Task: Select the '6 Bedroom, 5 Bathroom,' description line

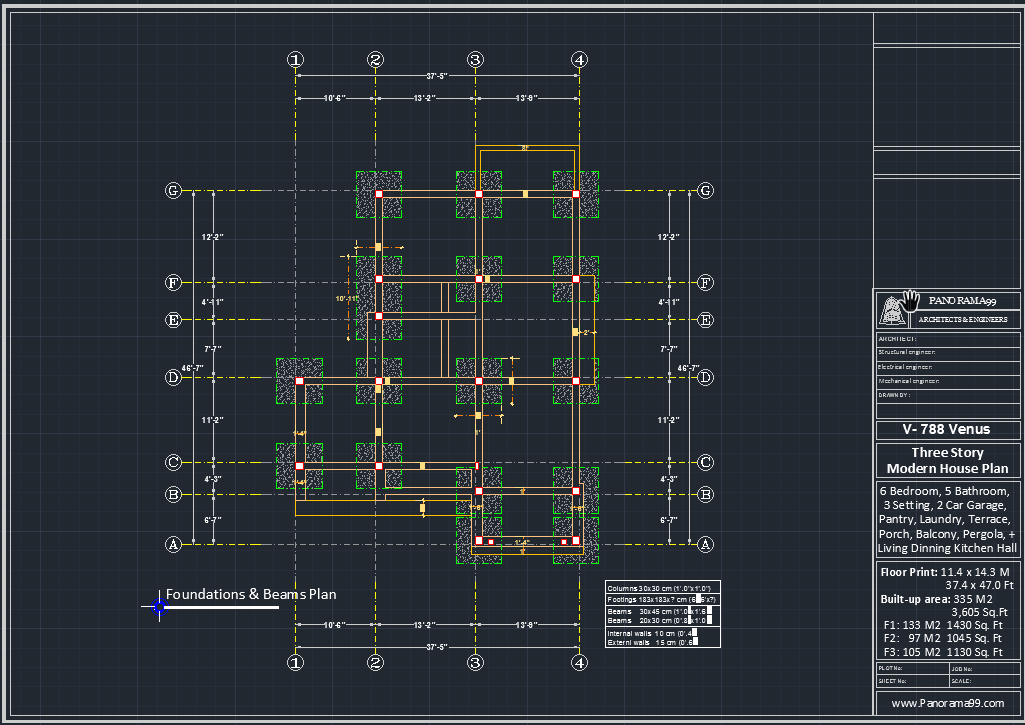Action: click(945, 491)
